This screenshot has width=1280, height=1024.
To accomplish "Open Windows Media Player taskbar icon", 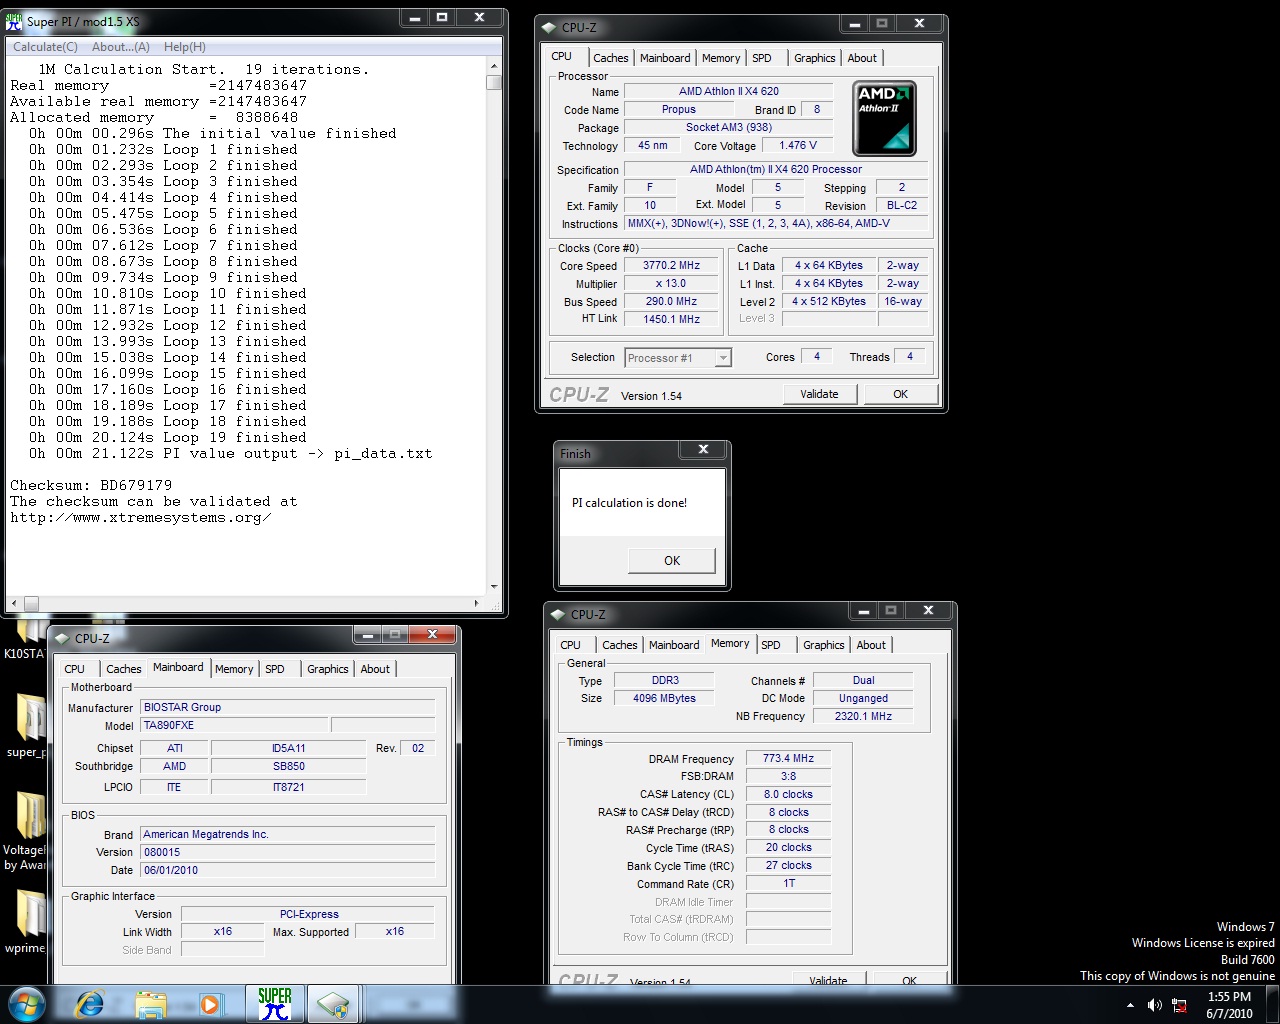I will coord(211,1003).
